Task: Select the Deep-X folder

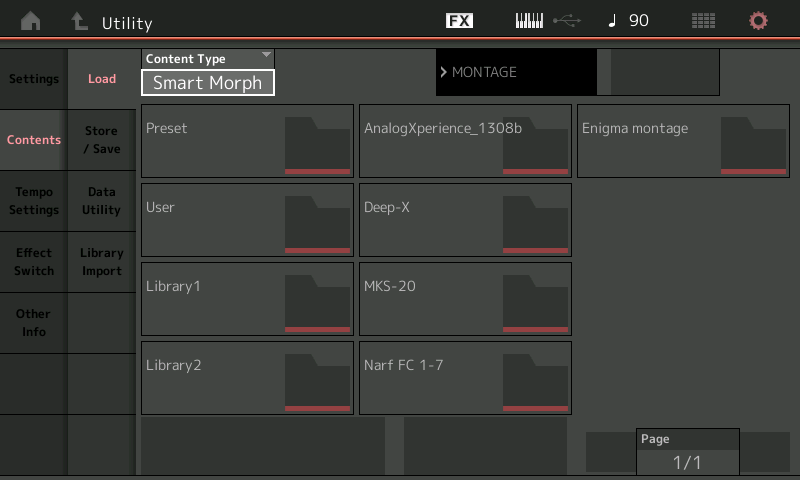Action: (465, 220)
